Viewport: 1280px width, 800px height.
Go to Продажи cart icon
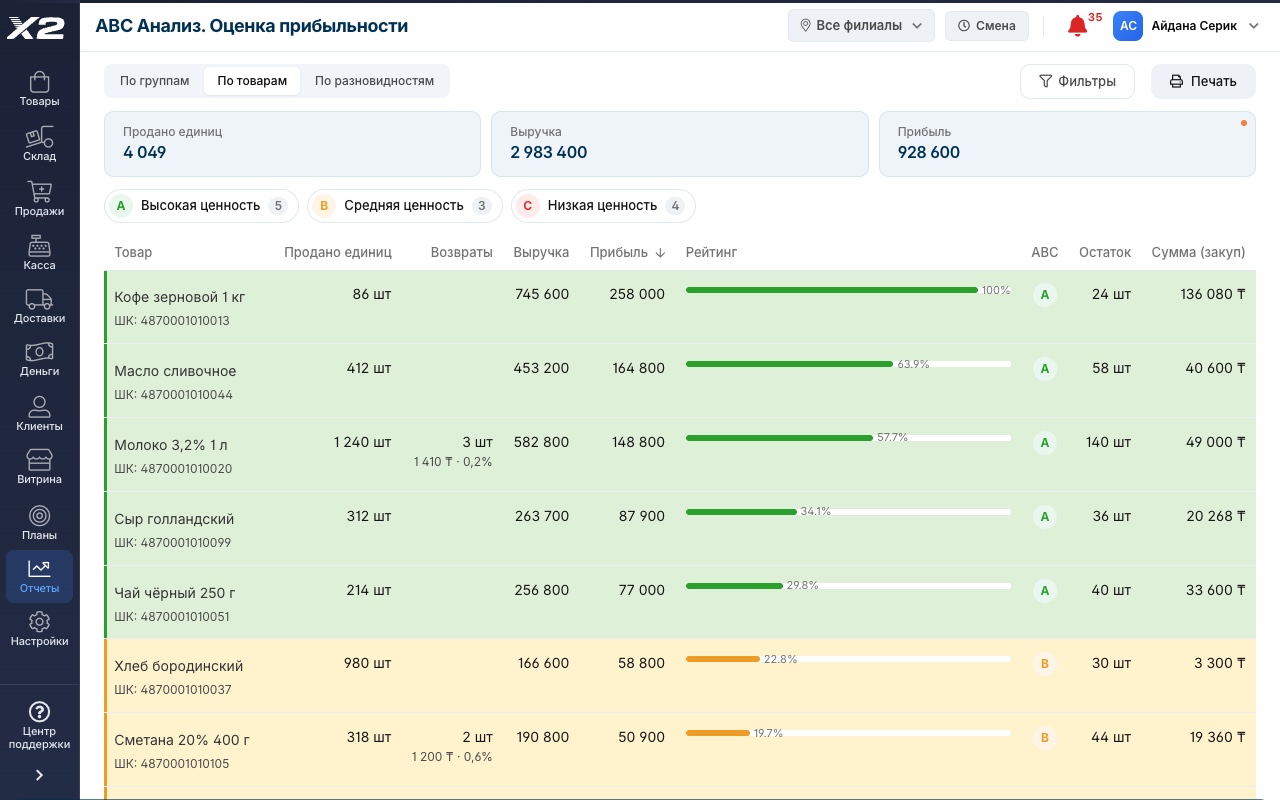click(39, 199)
